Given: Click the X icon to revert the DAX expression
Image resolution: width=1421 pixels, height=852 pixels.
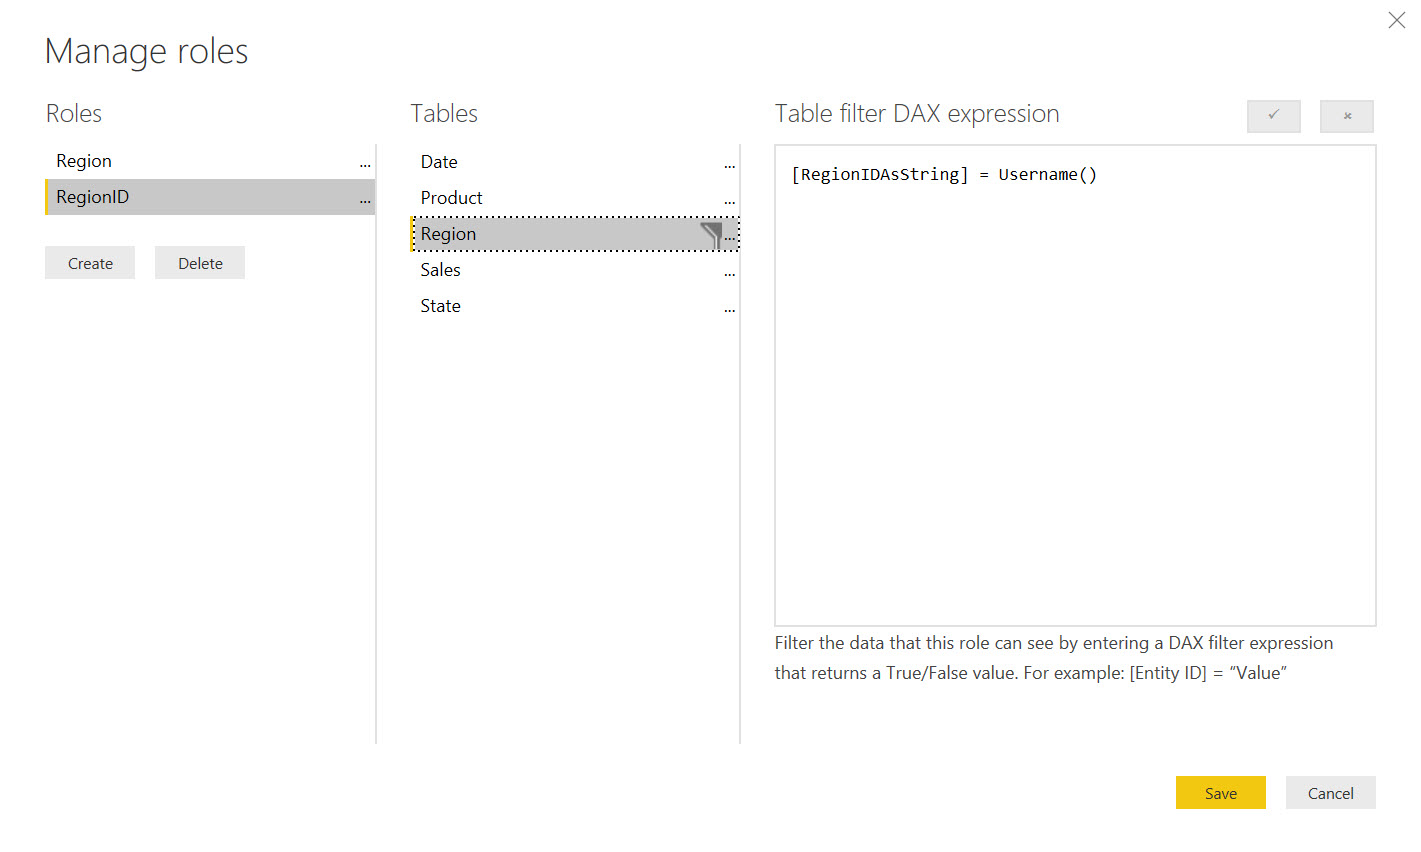Looking at the screenshot, I should click(1346, 116).
